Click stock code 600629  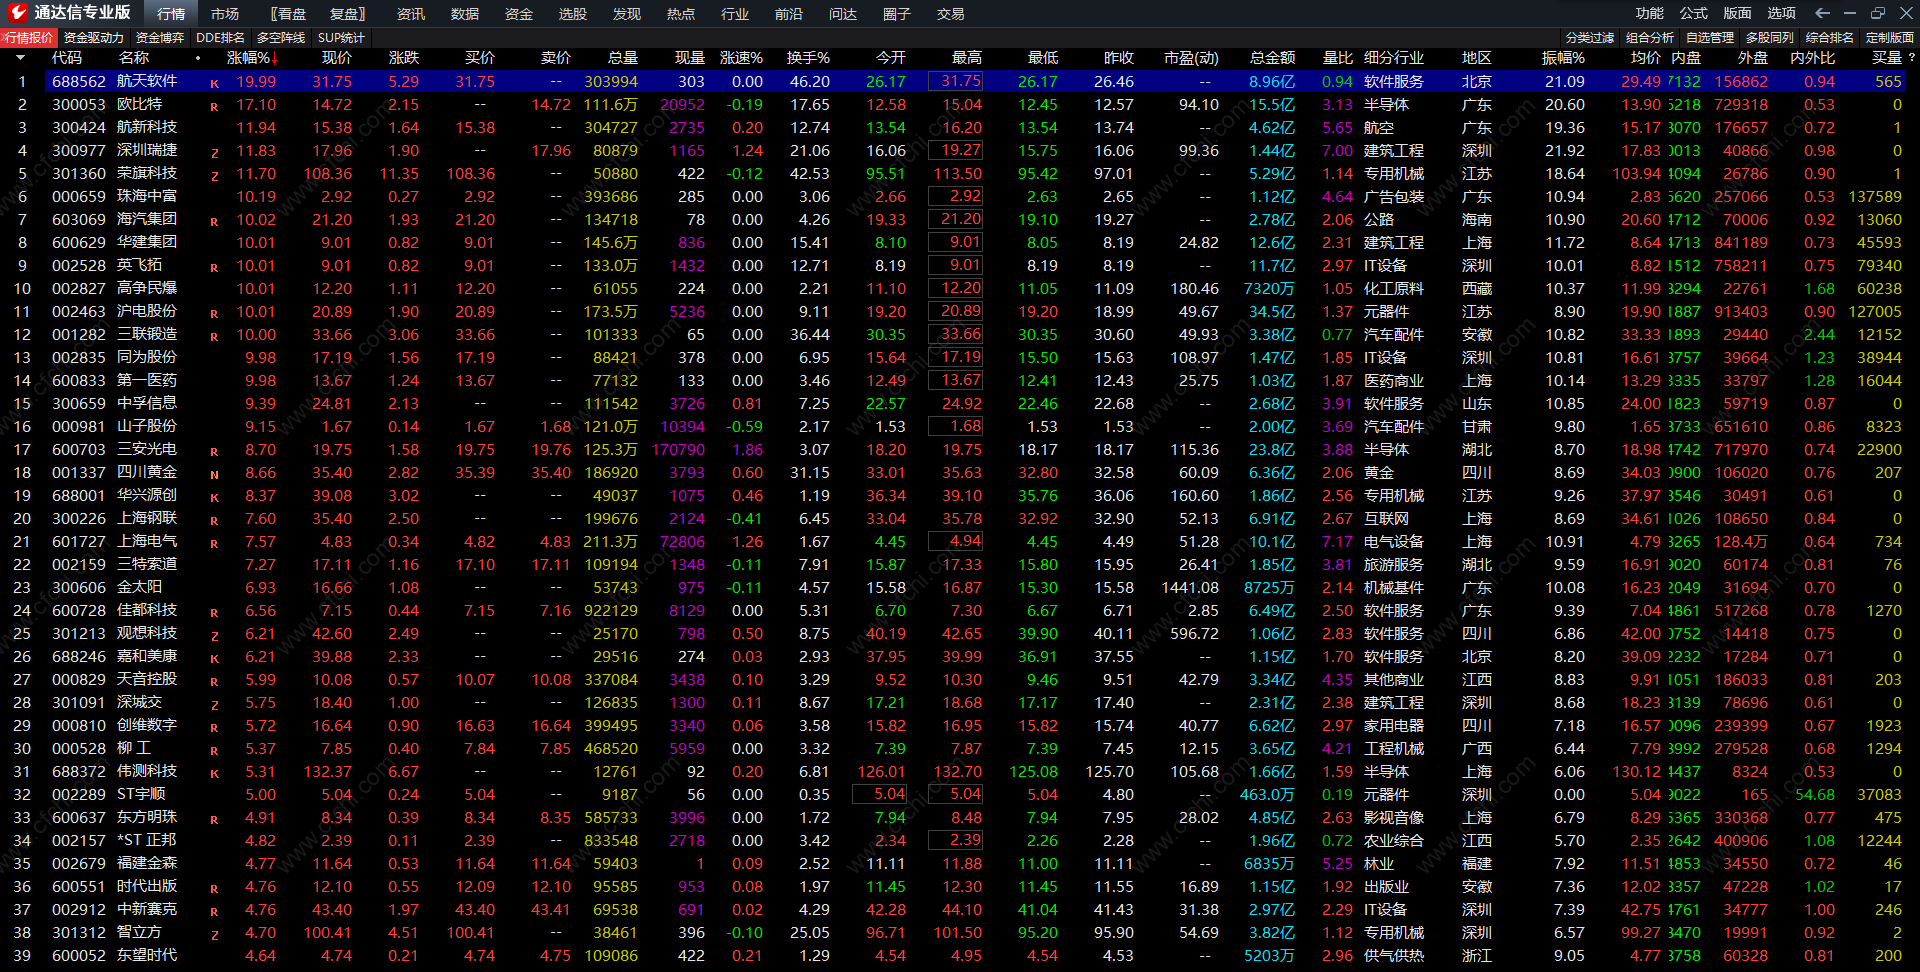coord(79,242)
